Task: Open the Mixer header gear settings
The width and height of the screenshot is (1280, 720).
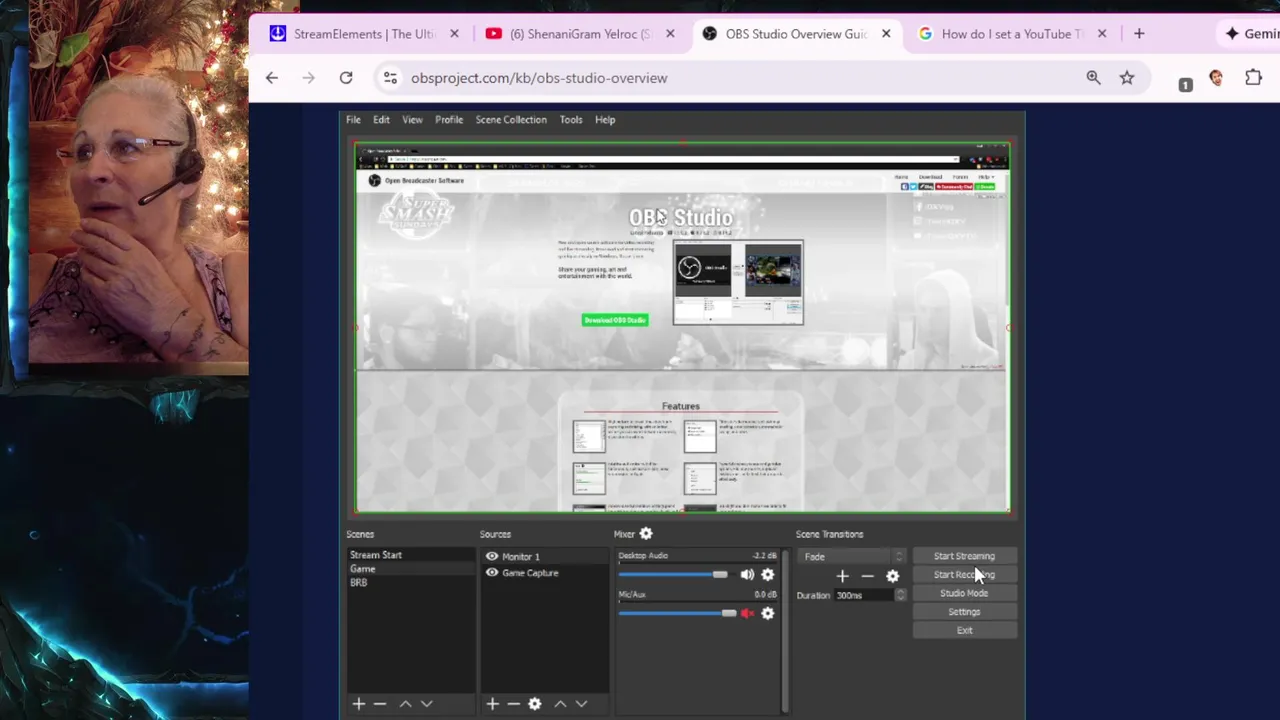Action: pyautogui.click(x=646, y=534)
